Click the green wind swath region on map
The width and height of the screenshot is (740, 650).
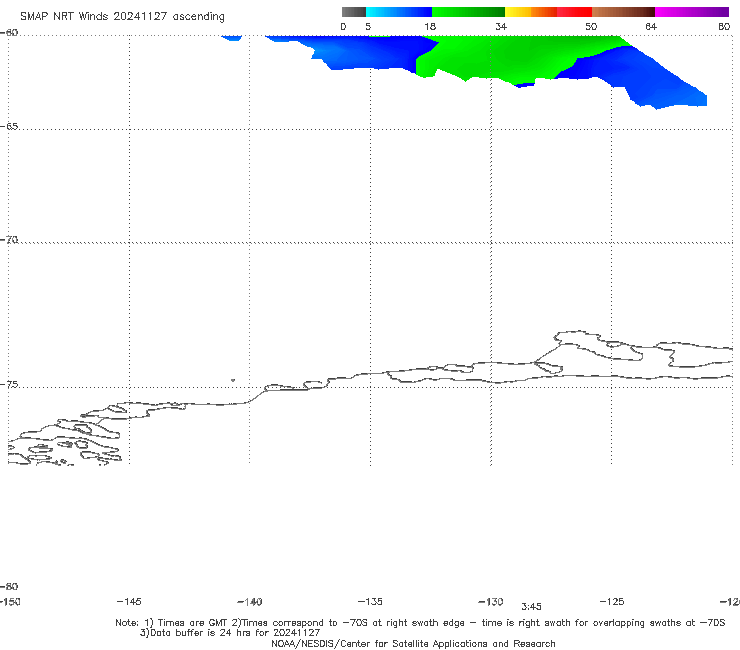[x=500, y=57]
